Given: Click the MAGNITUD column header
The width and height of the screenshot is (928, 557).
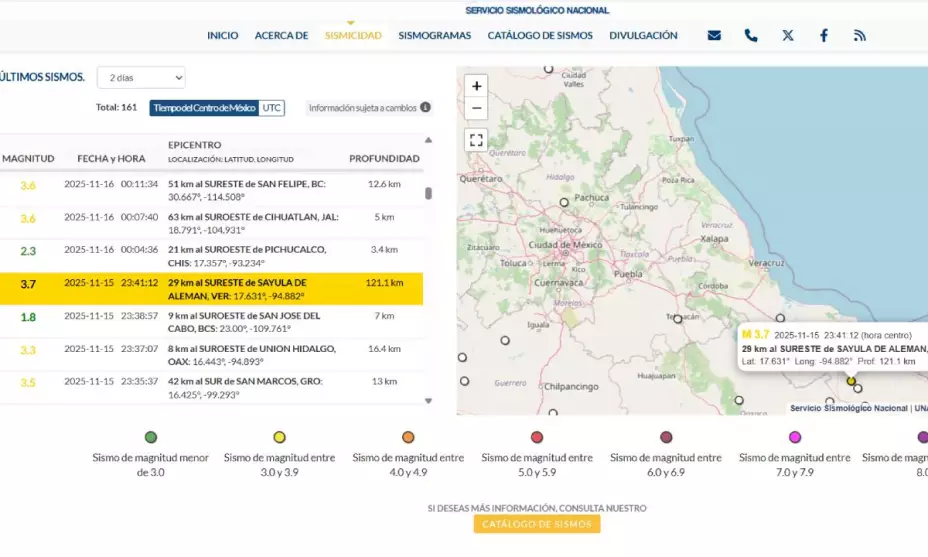Looking at the screenshot, I should point(28,159).
